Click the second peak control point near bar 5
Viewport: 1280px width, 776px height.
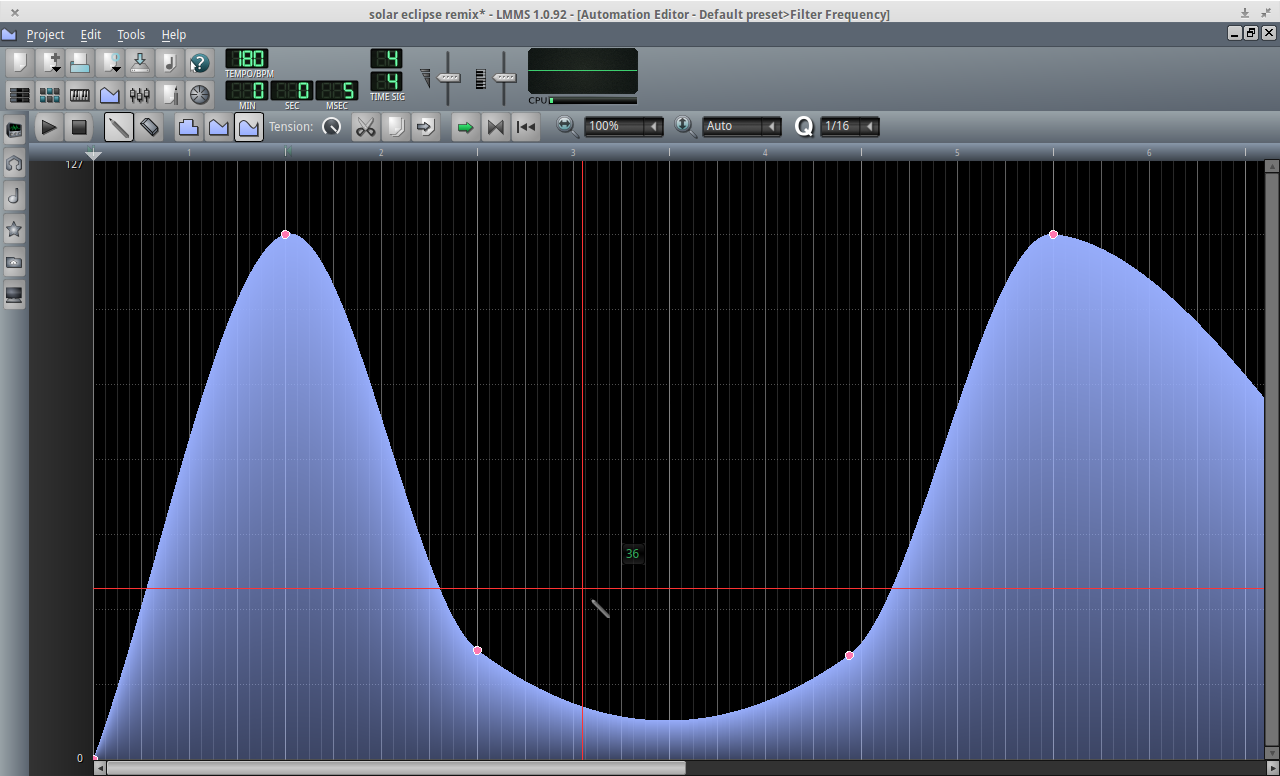pyautogui.click(x=1053, y=234)
